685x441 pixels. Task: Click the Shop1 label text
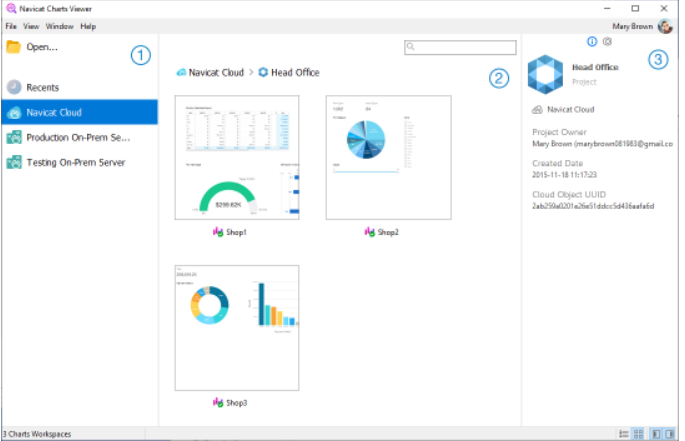coord(236,233)
